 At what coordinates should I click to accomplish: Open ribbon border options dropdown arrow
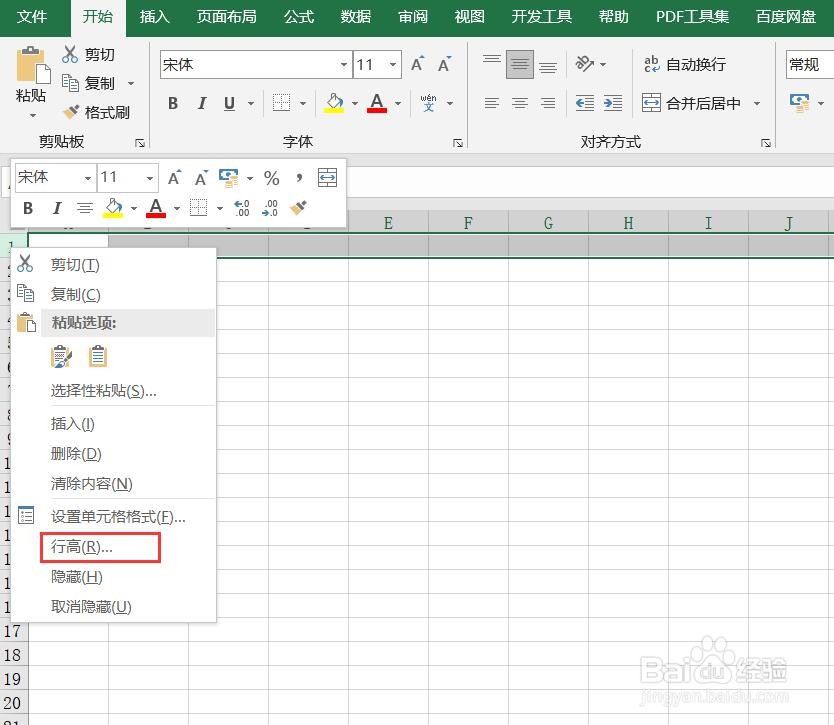[x=303, y=104]
